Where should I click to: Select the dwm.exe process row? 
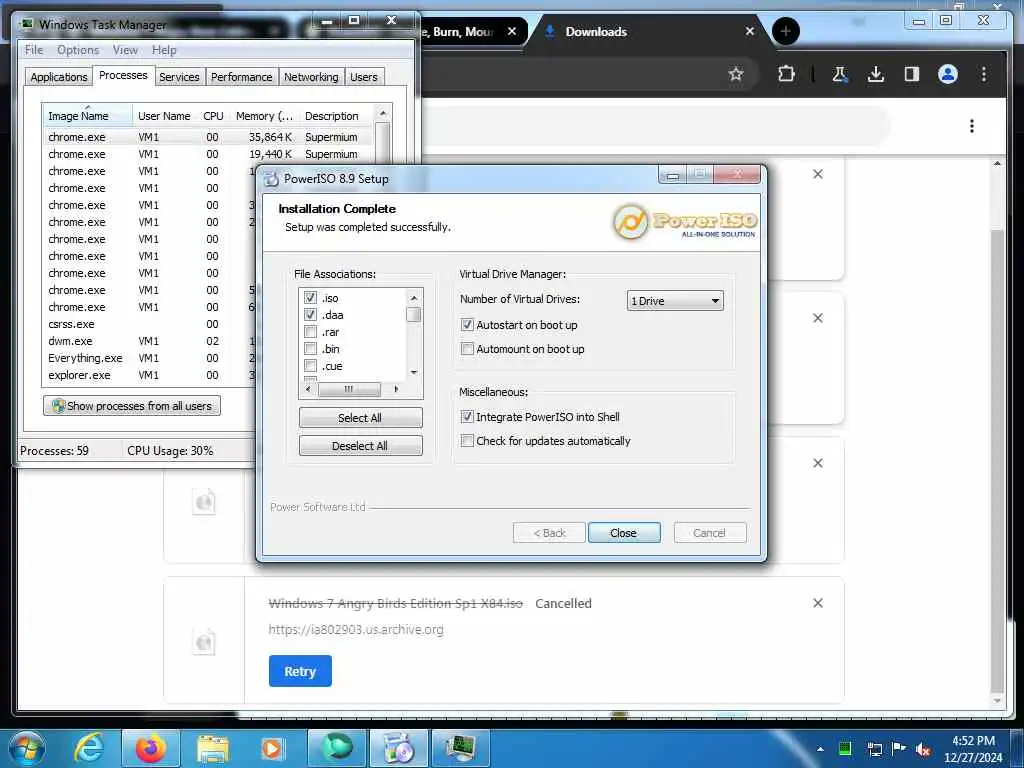149,341
